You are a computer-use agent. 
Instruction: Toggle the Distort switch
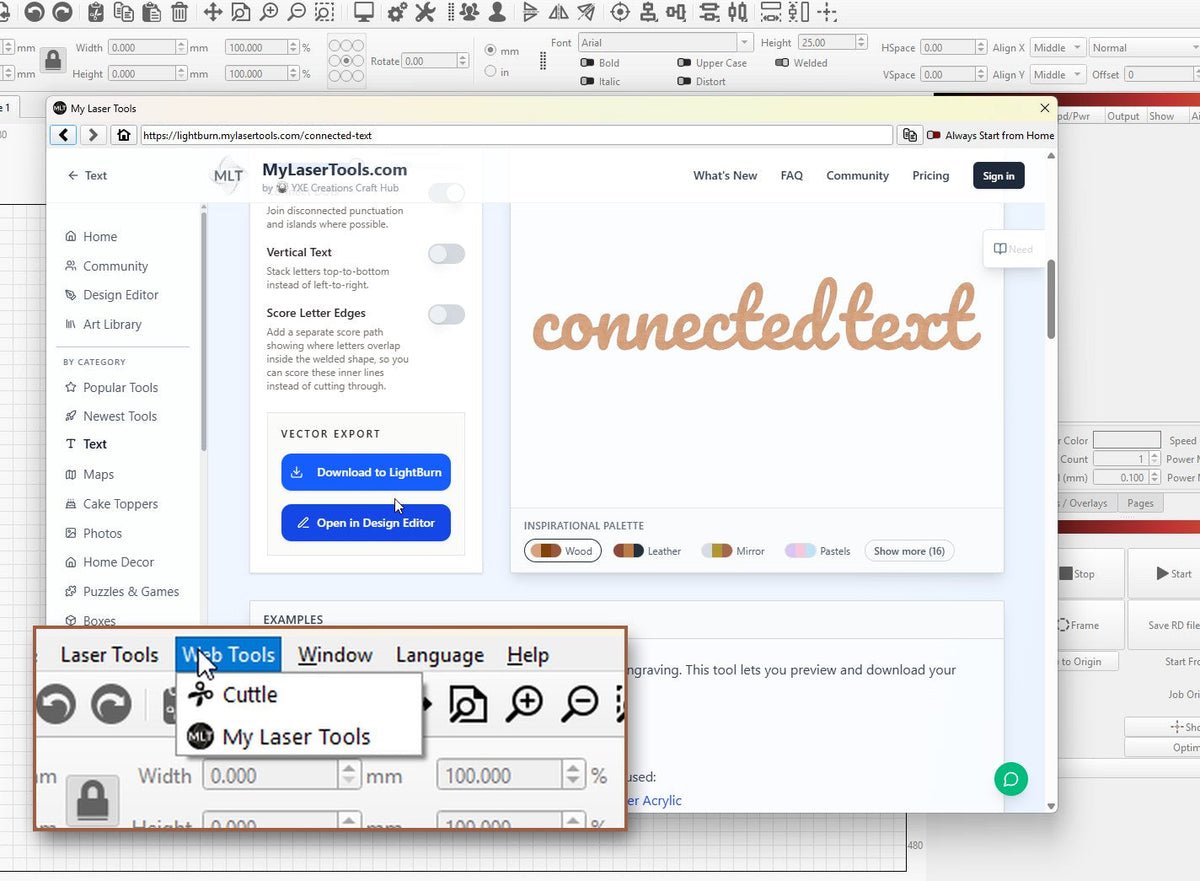tap(684, 82)
